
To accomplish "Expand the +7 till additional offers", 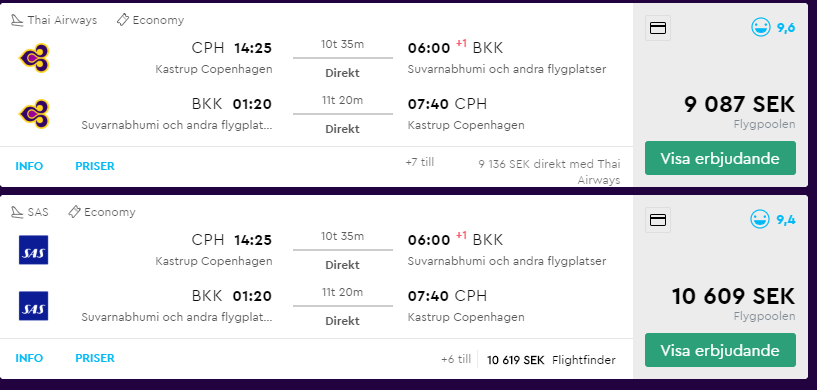I will 419,162.
